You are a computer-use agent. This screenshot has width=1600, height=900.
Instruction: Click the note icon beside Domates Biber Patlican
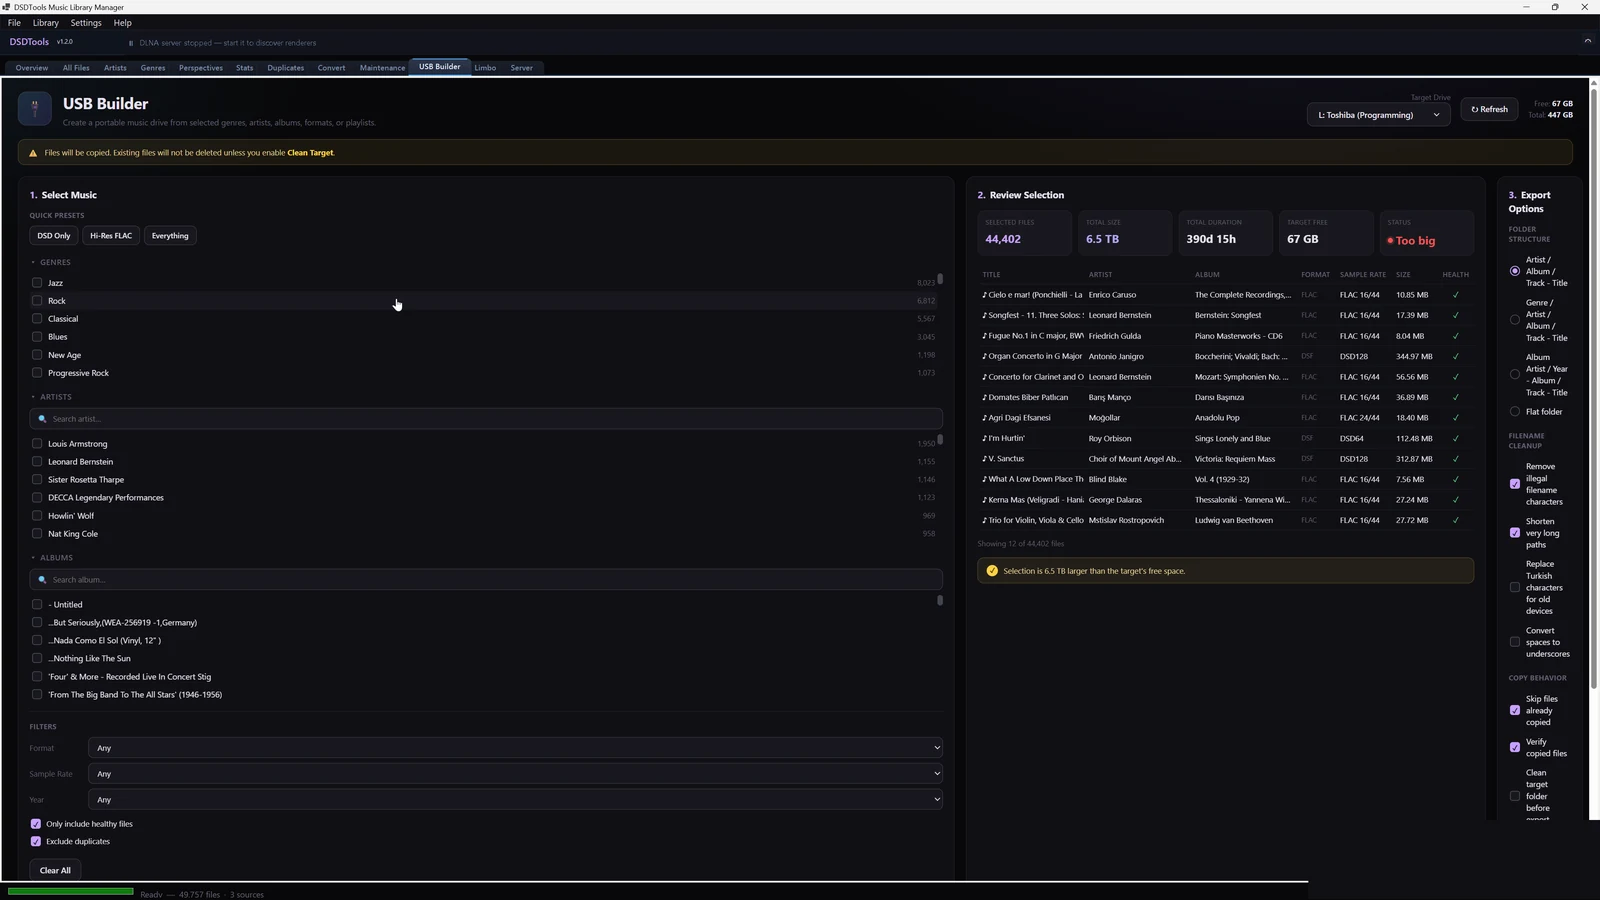(x=984, y=398)
